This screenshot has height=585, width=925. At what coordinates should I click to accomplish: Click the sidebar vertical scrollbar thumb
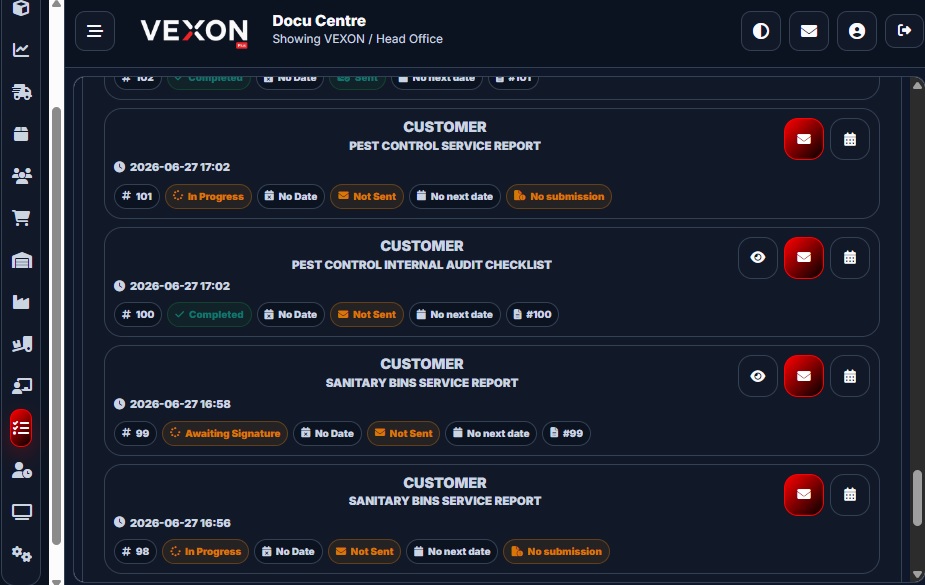pyautogui.click(x=56, y=326)
